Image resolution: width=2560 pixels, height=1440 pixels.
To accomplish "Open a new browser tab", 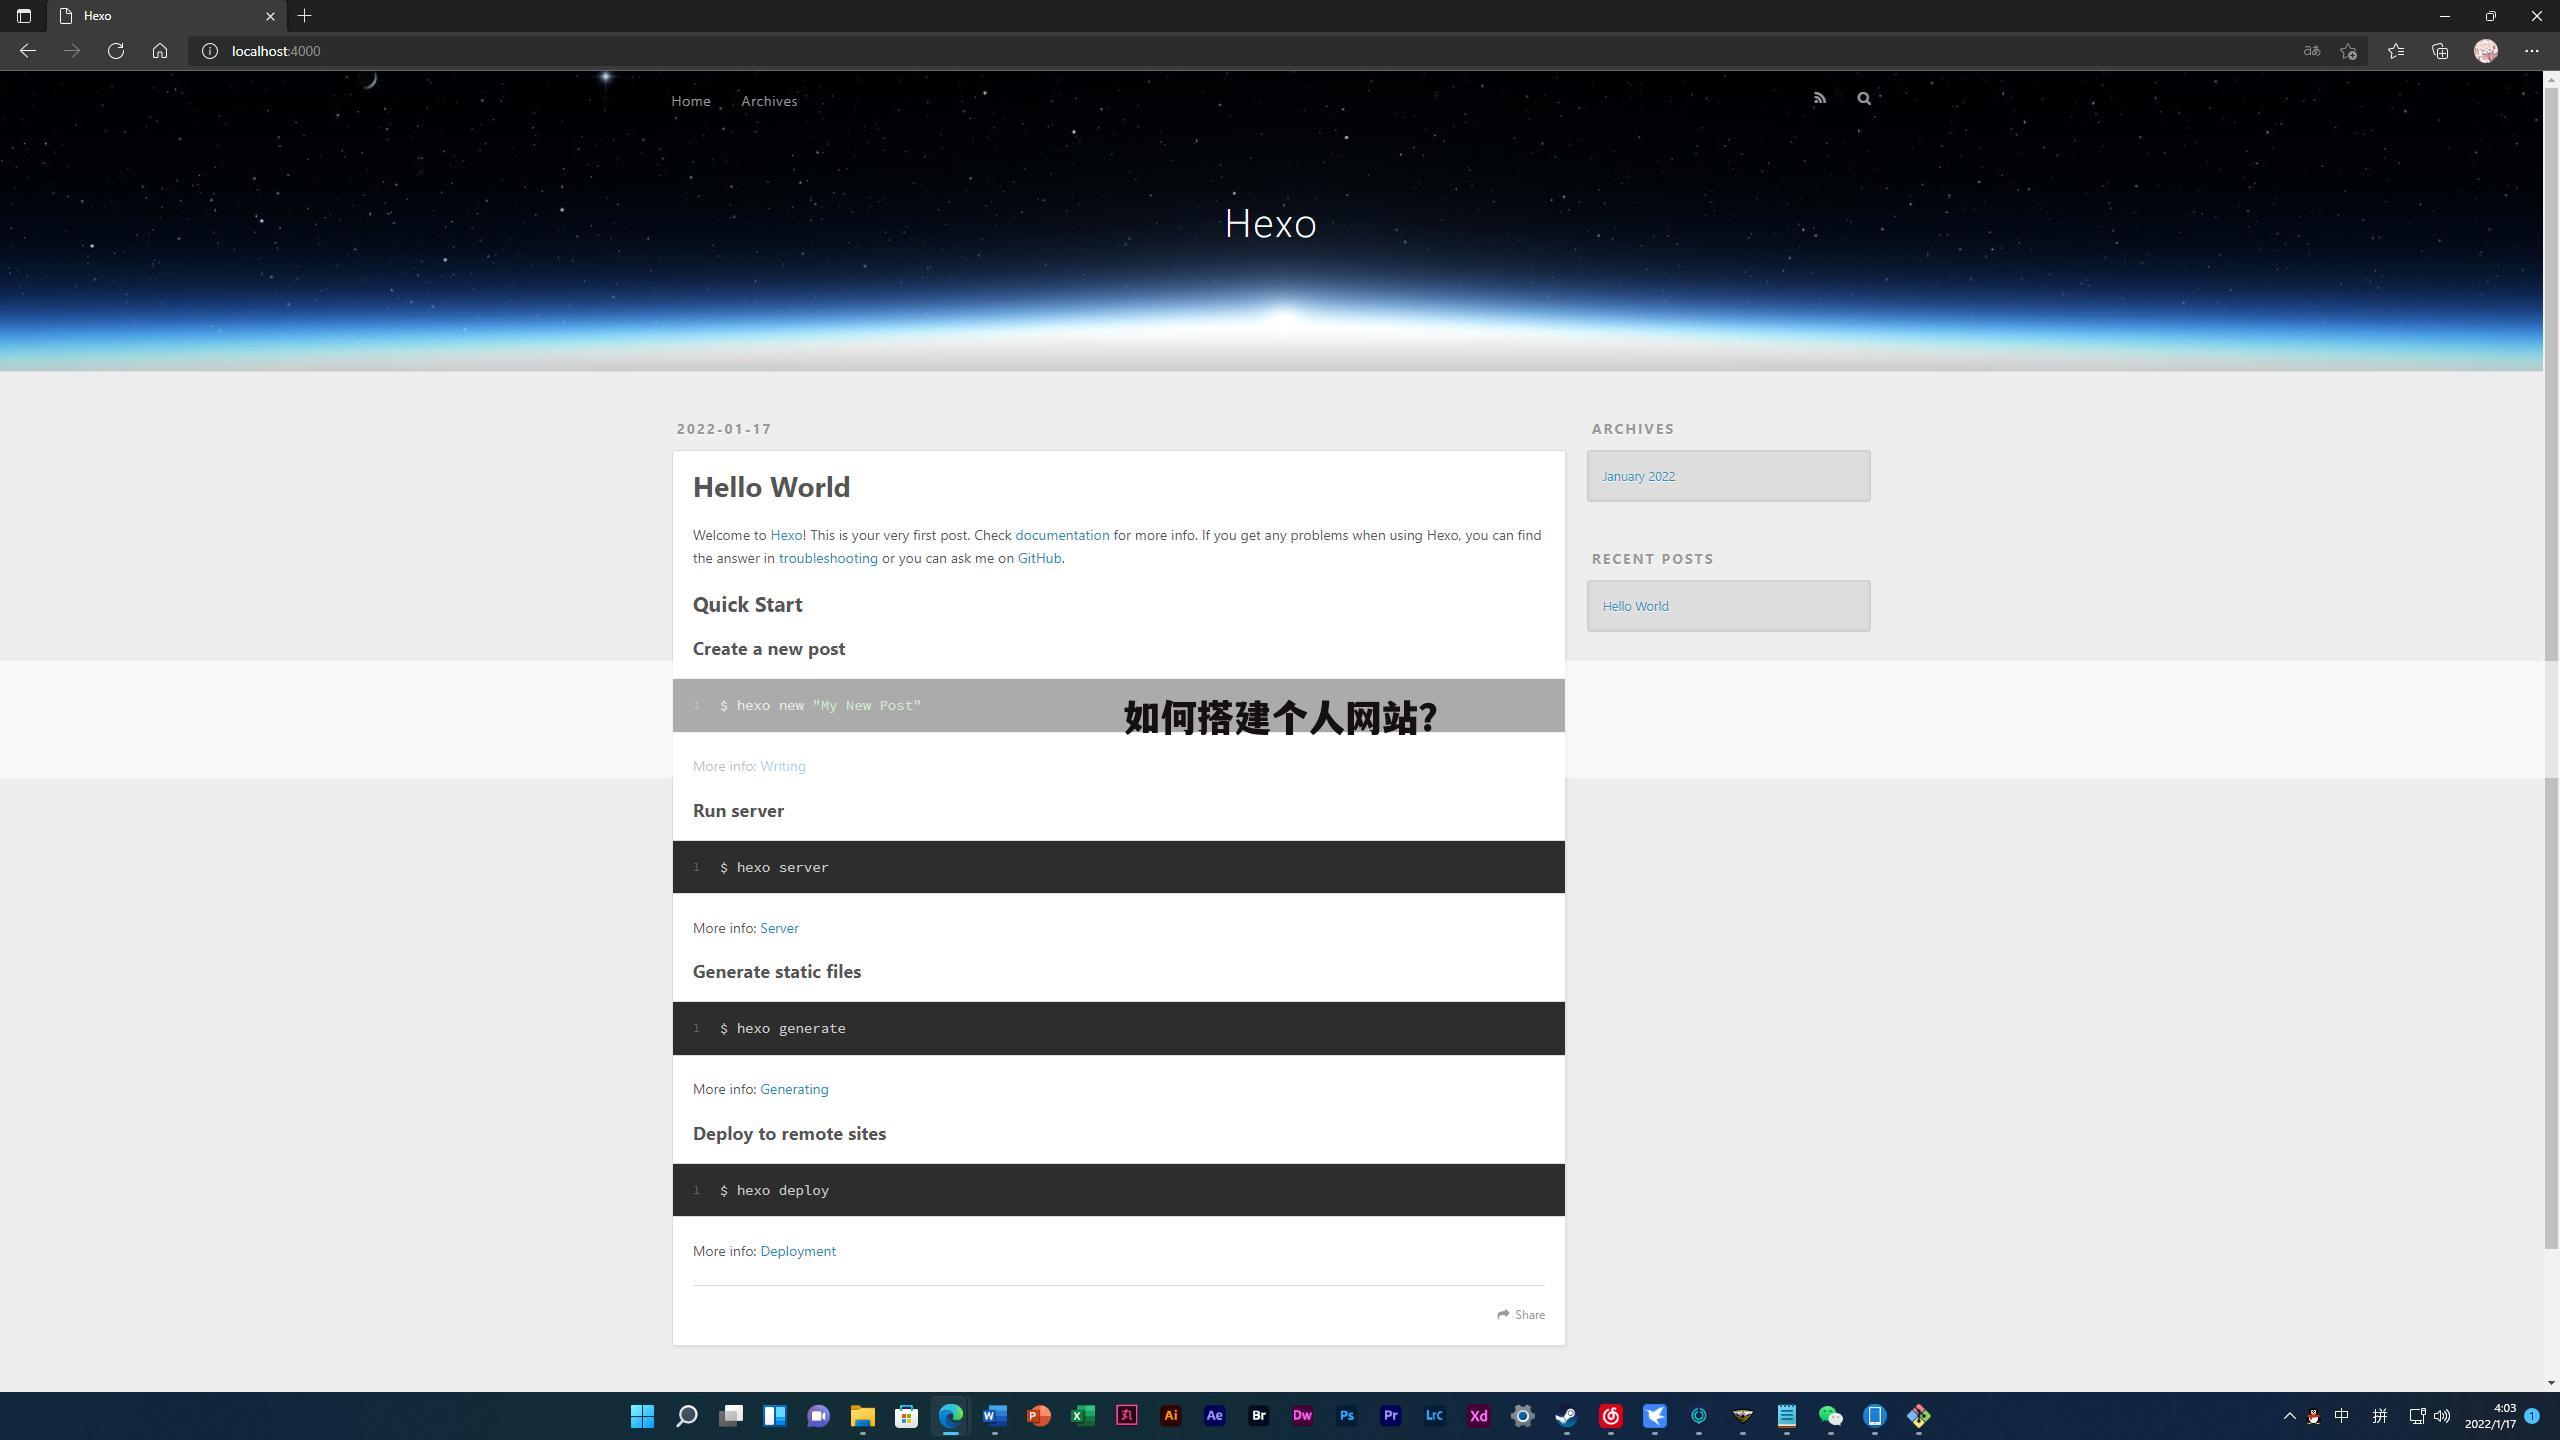I will [x=305, y=16].
